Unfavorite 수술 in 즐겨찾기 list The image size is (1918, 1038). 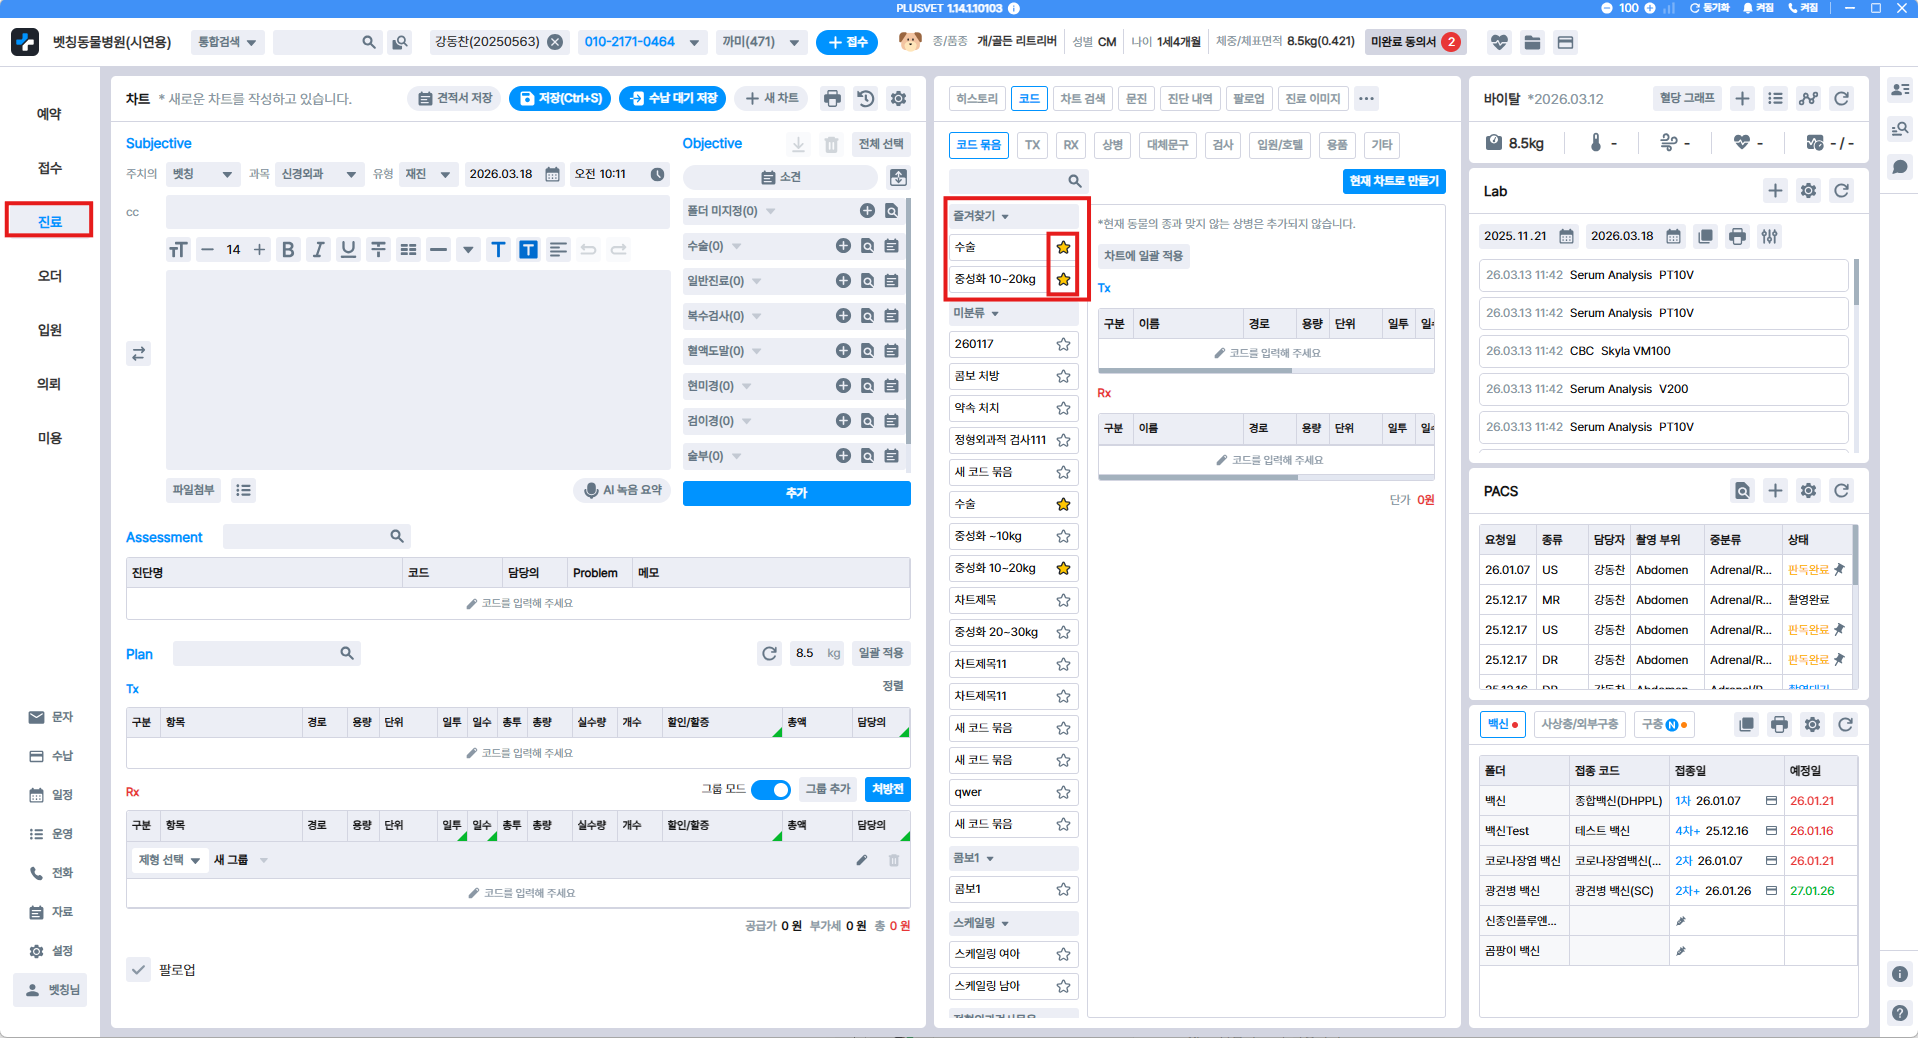[1063, 247]
